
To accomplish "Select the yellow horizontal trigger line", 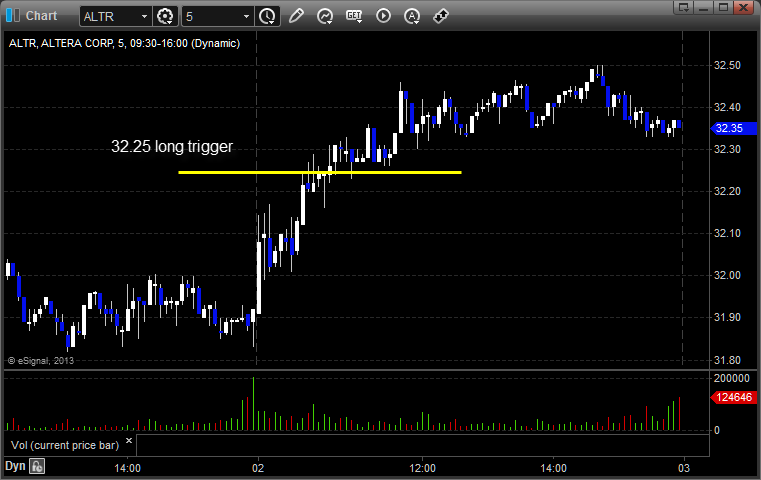I will tap(320, 172).
